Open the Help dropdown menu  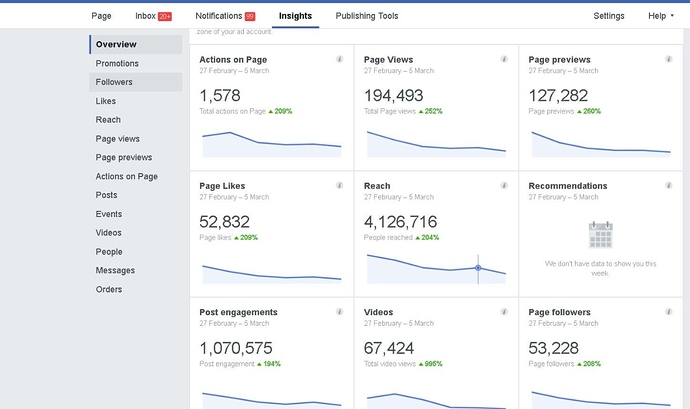661,16
